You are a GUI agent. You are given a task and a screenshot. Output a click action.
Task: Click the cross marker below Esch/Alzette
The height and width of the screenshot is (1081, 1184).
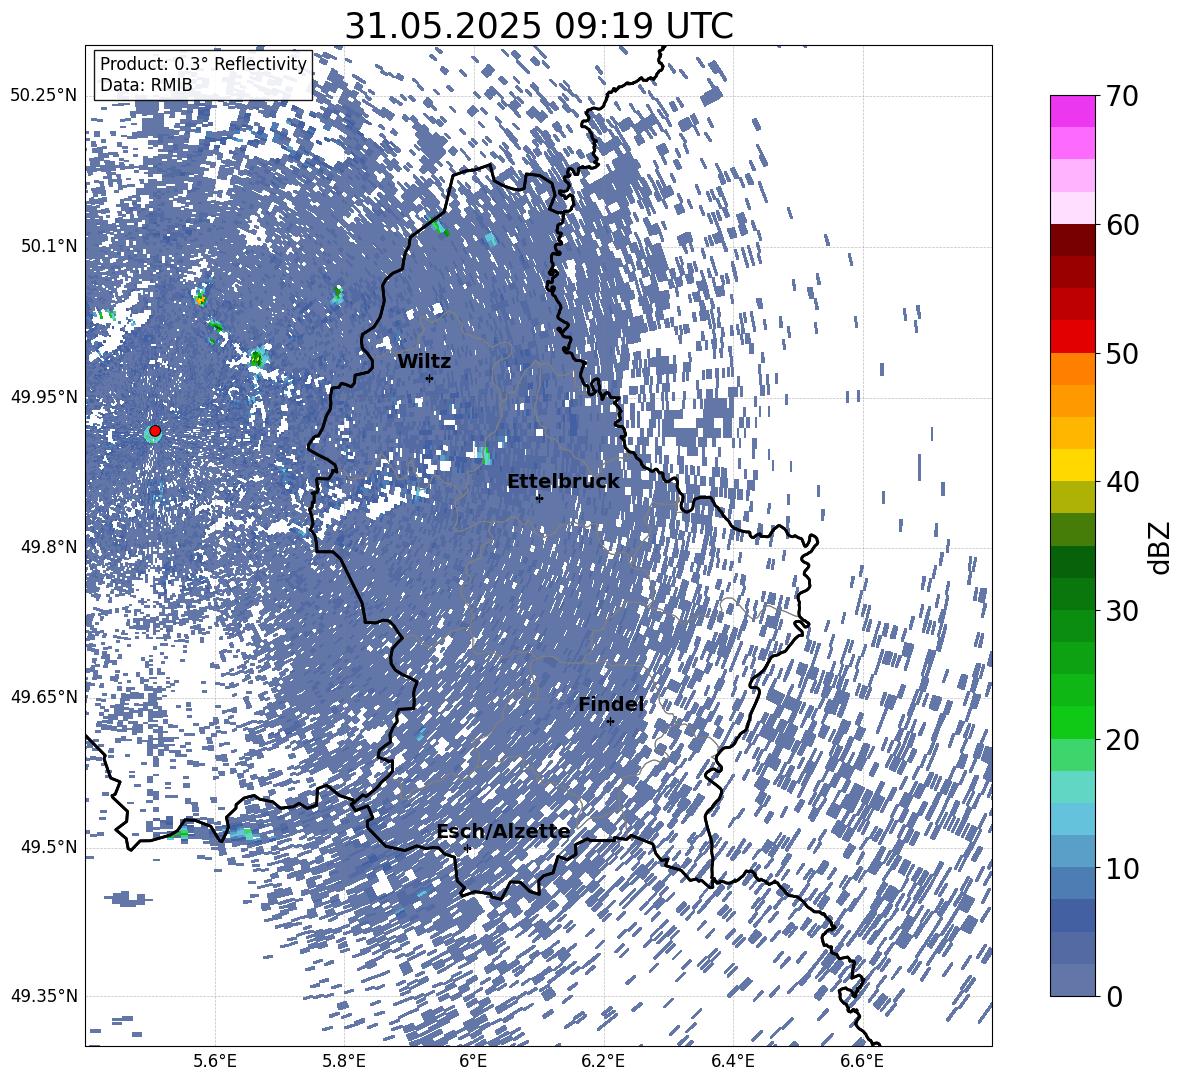(x=467, y=848)
